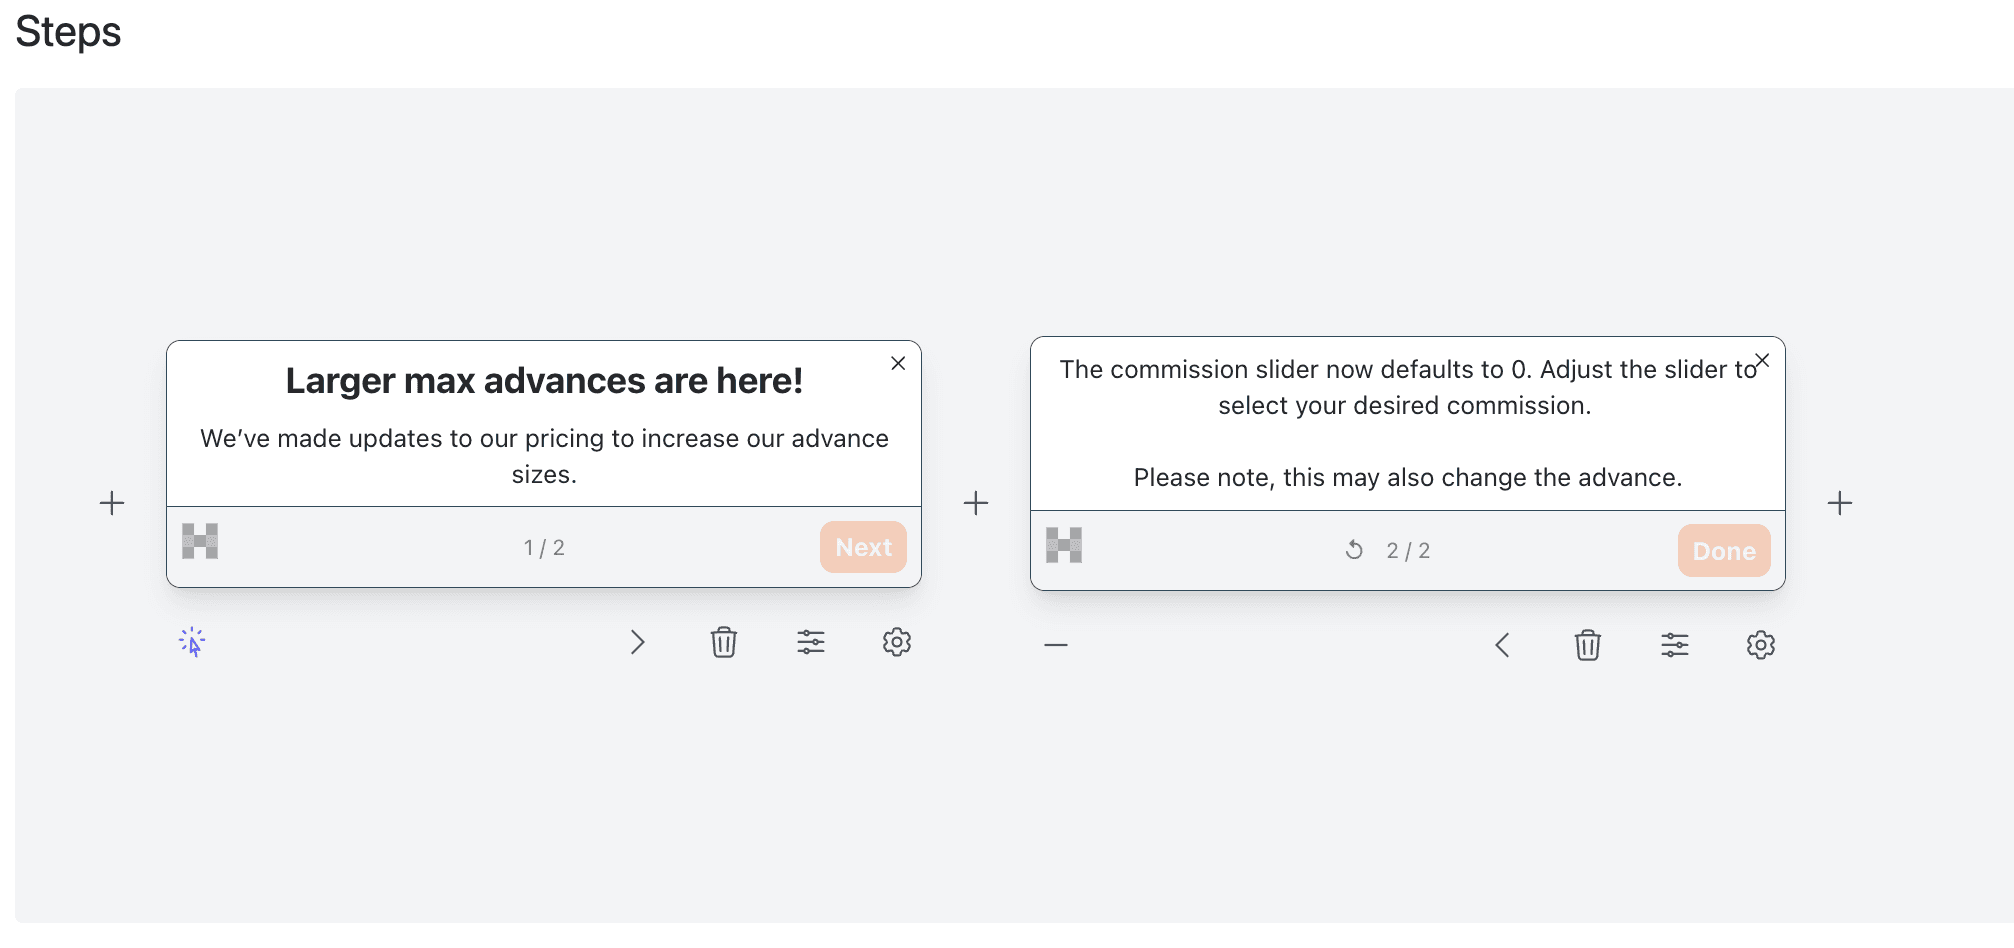The width and height of the screenshot is (2014, 948).
Task: Click the restart icon beside 2 / 2
Action: point(1354,550)
